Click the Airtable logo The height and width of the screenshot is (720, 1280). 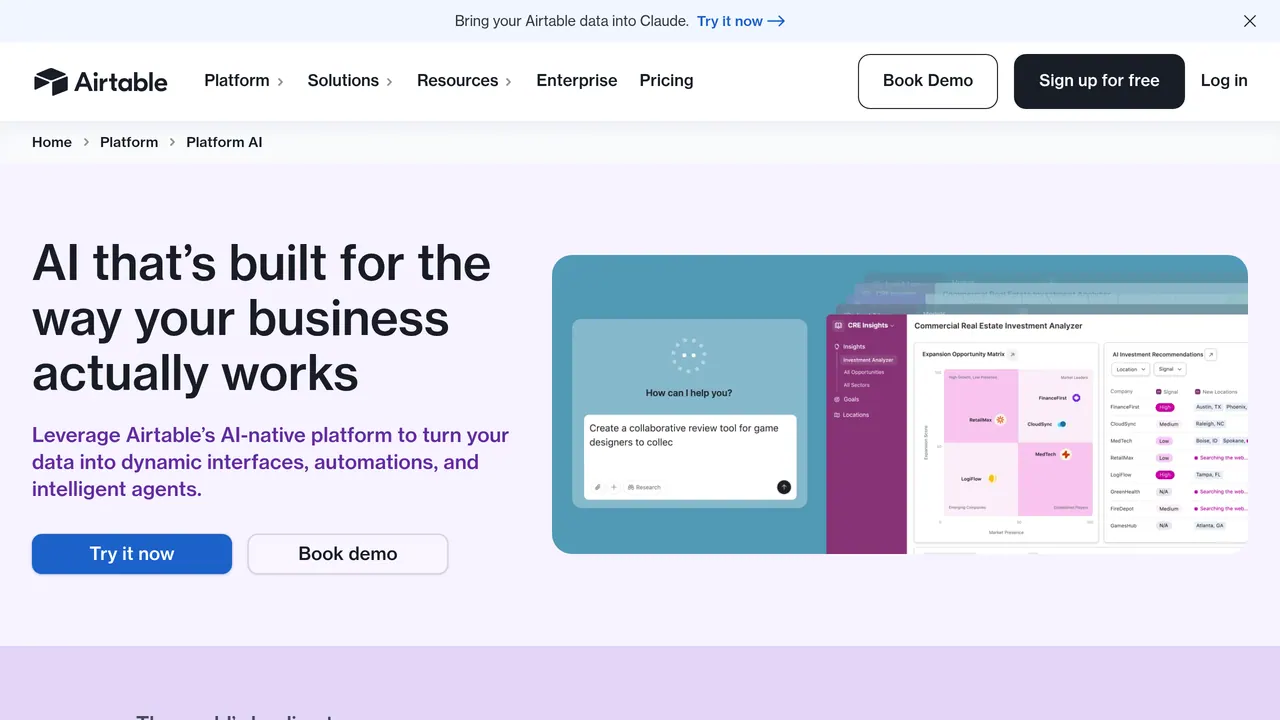tap(100, 81)
